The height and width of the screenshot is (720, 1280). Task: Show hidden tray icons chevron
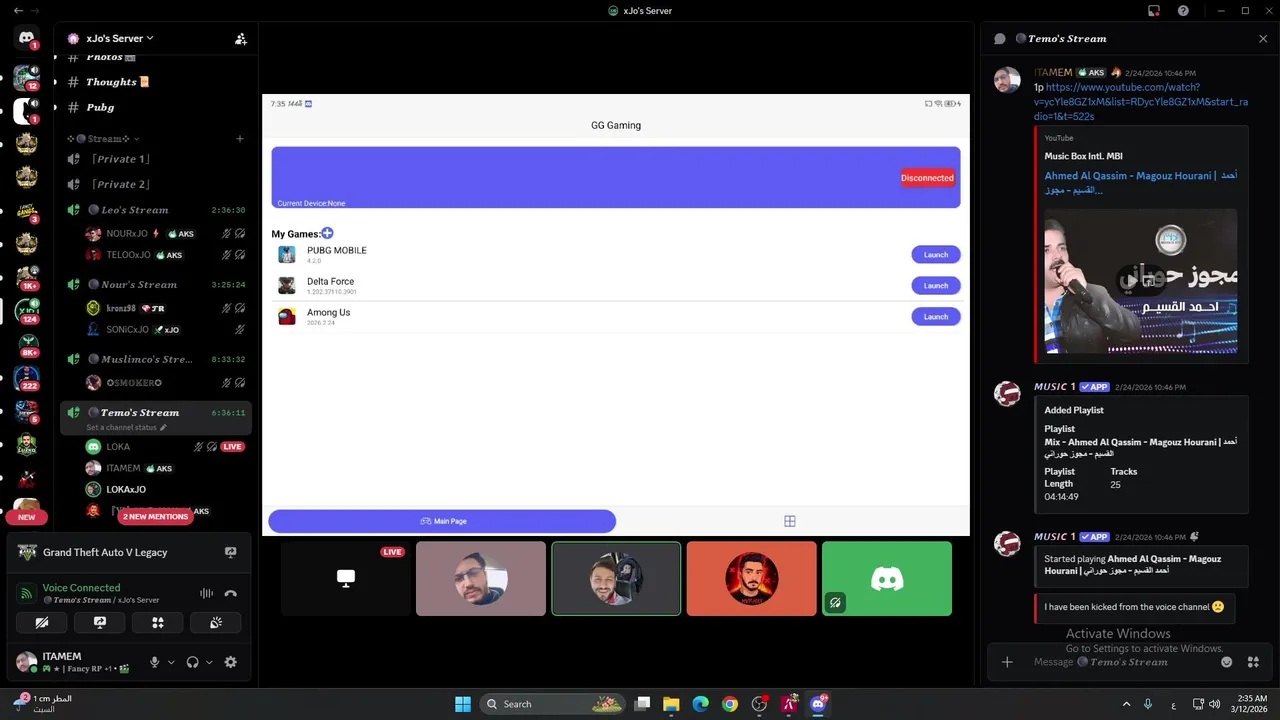pos(1126,704)
